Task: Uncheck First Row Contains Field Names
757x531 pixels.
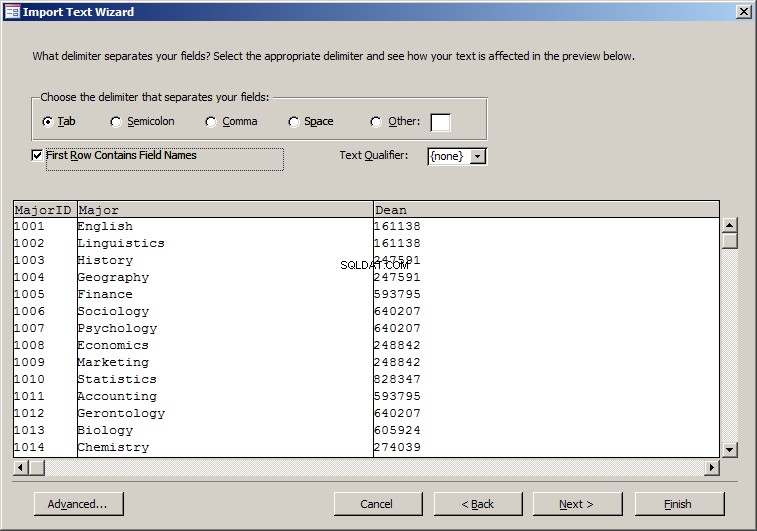Action: click(x=37, y=155)
